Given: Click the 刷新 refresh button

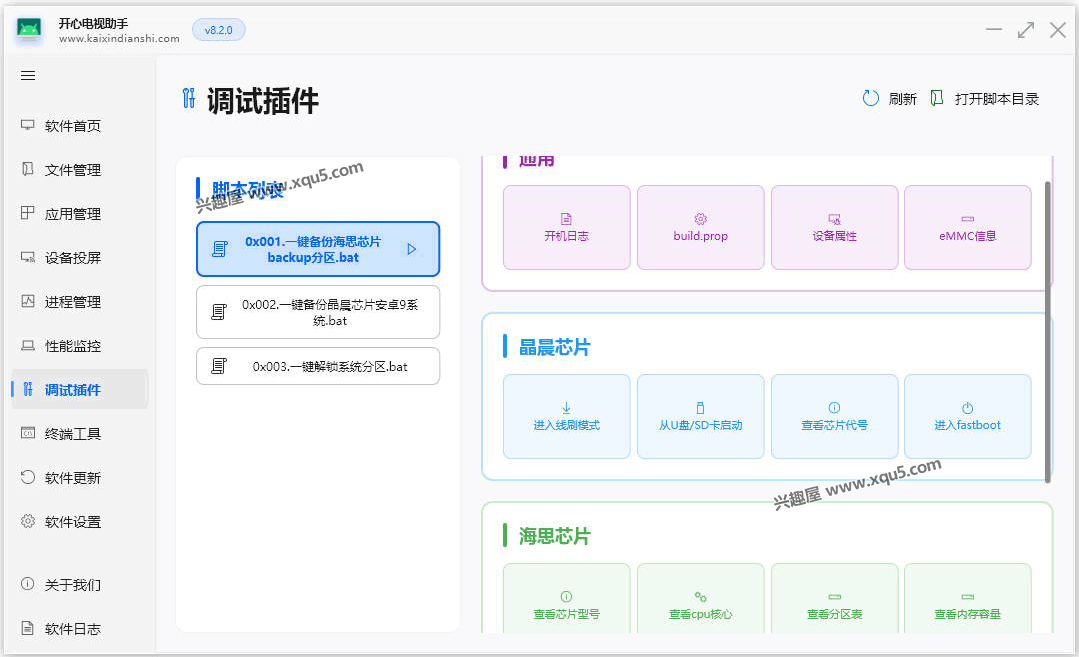Looking at the screenshot, I should 889,98.
